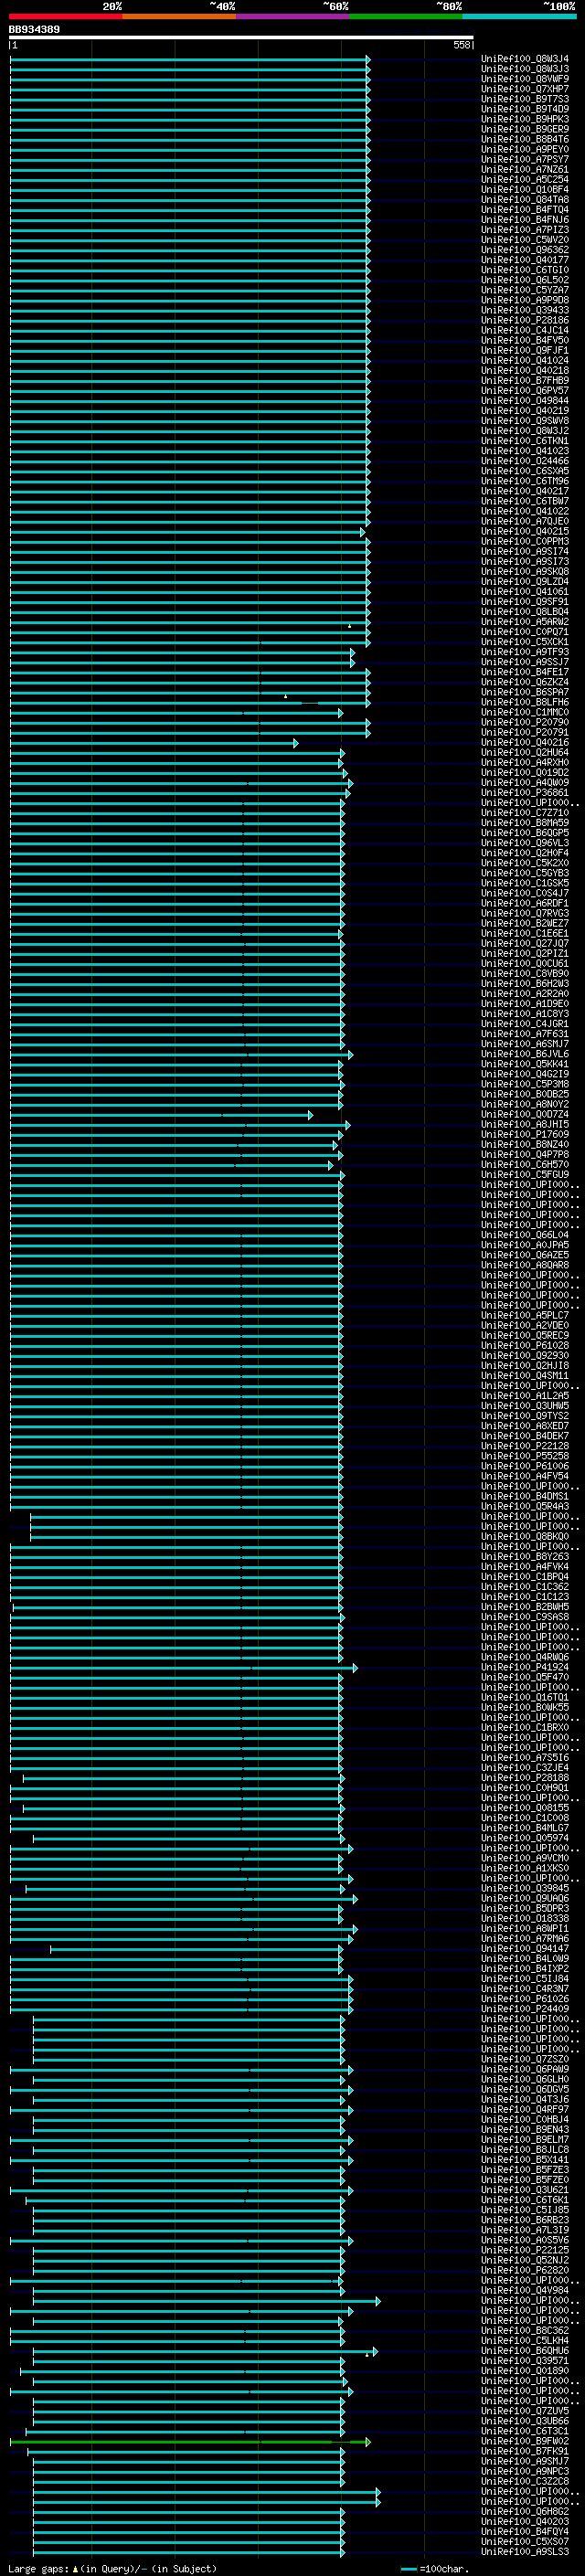Click label UniRef100_C6TKN1
585x2576 pixels.
click(x=525, y=441)
